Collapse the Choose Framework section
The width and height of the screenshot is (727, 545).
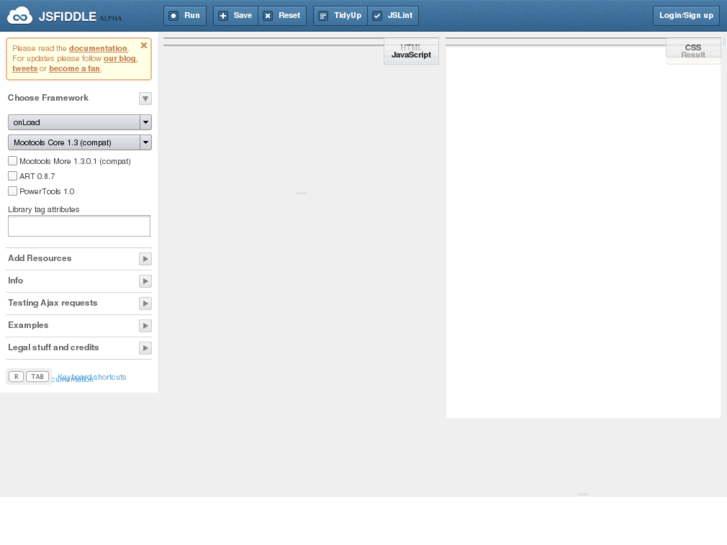coord(145,98)
